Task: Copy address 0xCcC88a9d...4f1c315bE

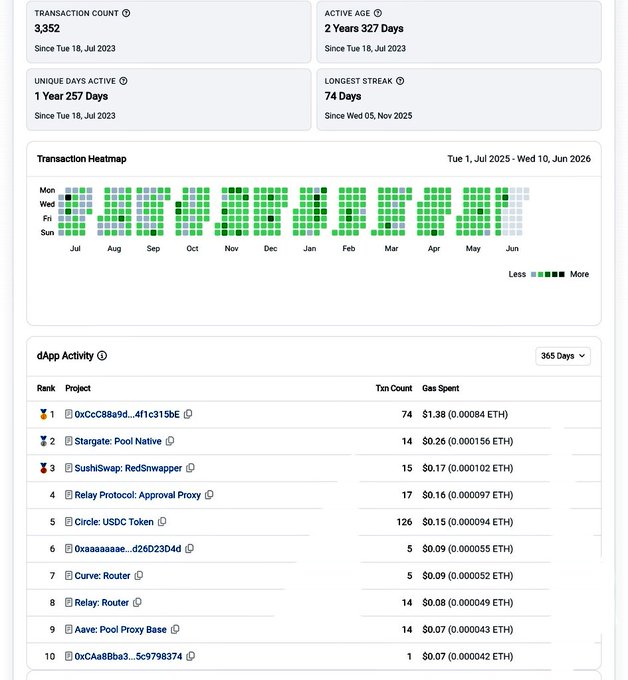Action: tap(188, 414)
